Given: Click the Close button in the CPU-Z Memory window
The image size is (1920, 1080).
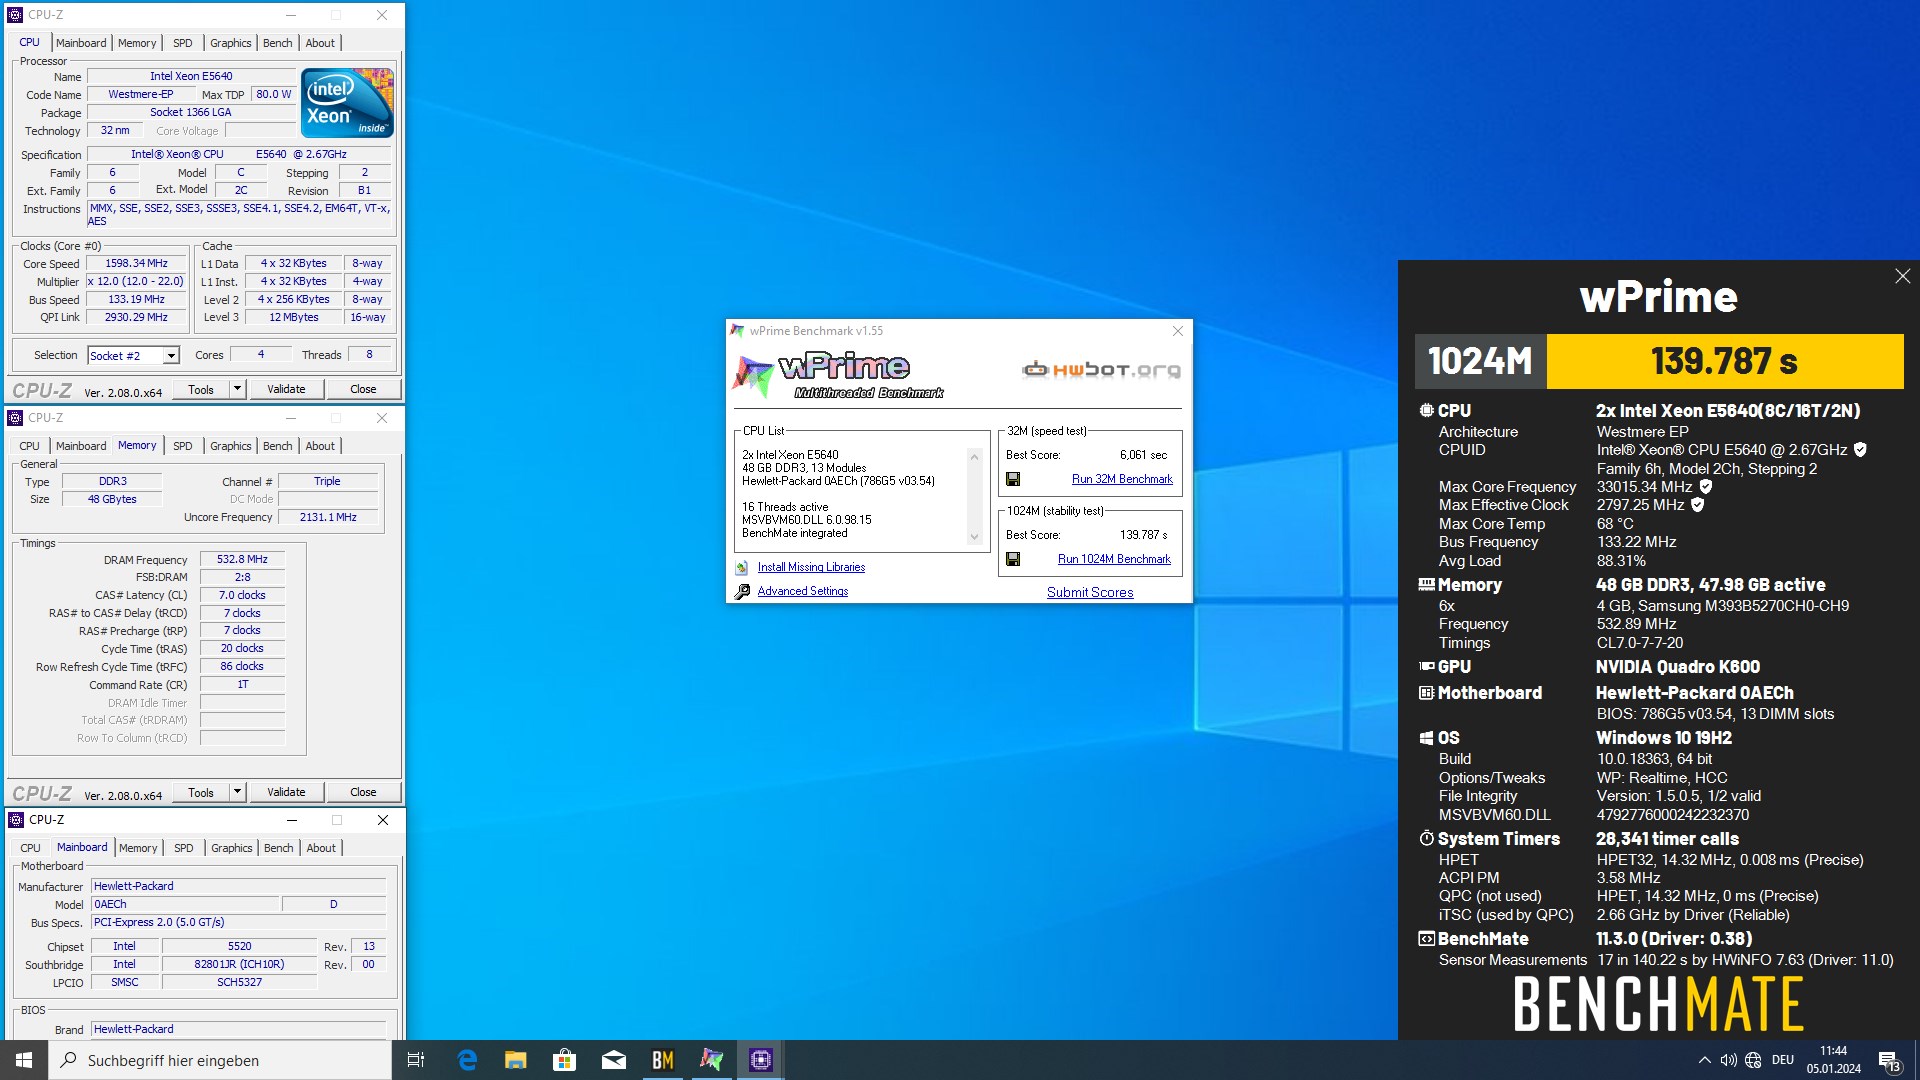Looking at the screenshot, I should pyautogui.click(x=363, y=792).
